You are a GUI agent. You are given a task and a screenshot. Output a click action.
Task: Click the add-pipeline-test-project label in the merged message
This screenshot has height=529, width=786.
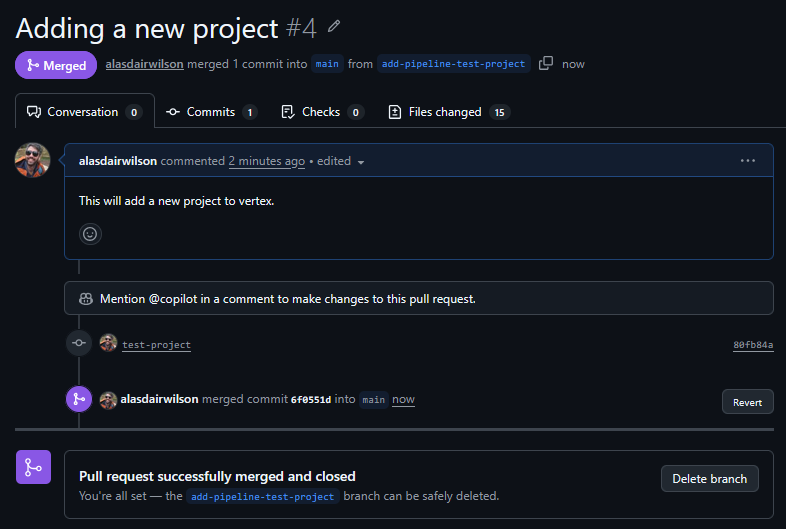click(263, 496)
